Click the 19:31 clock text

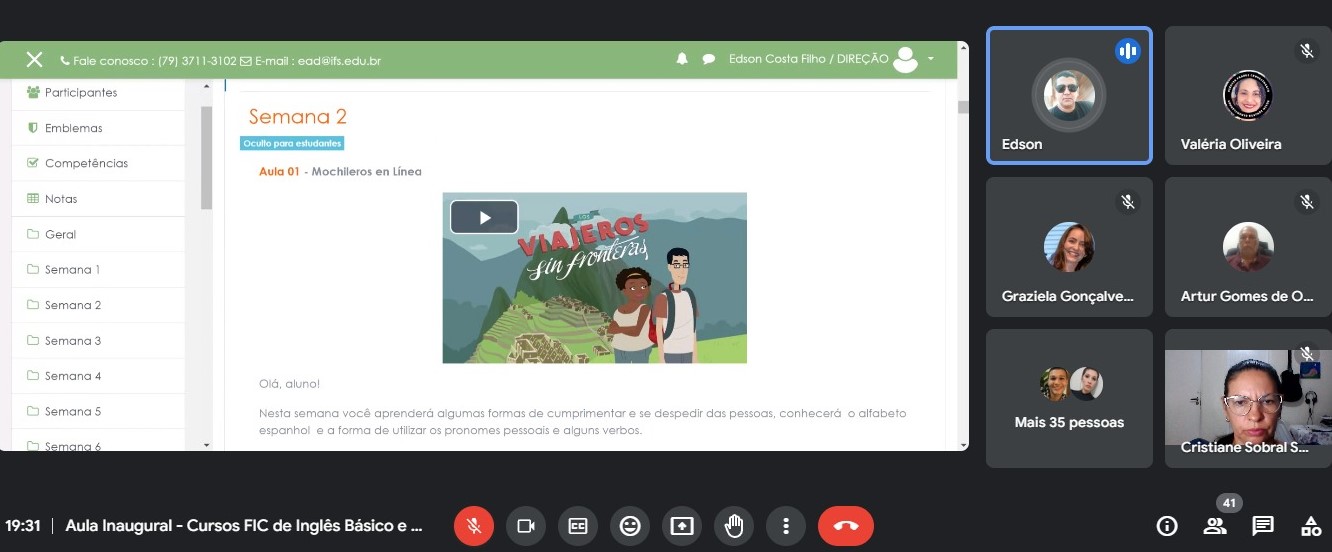23,526
